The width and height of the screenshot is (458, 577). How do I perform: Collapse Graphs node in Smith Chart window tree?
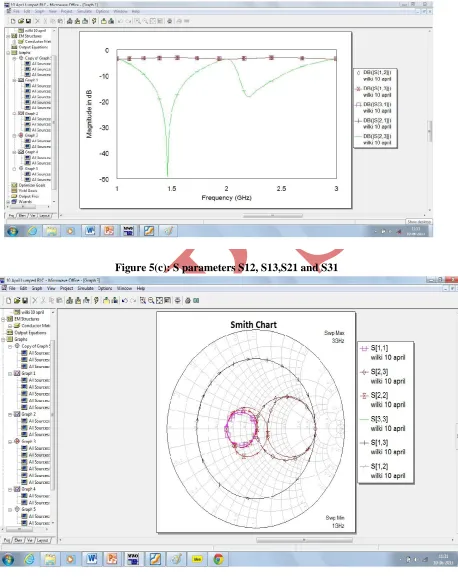pyautogui.click(x=3, y=339)
